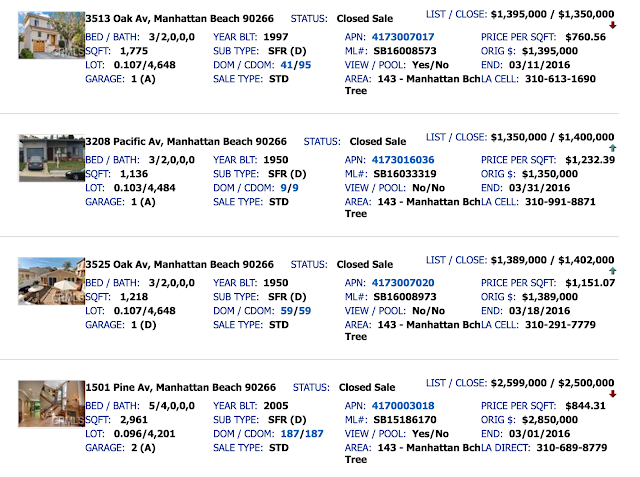The width and height of the screenshot is (640, 477).
Task: Select address 3513 Oak Av, Manhattan Beach 90266
Action: [180, 19]
